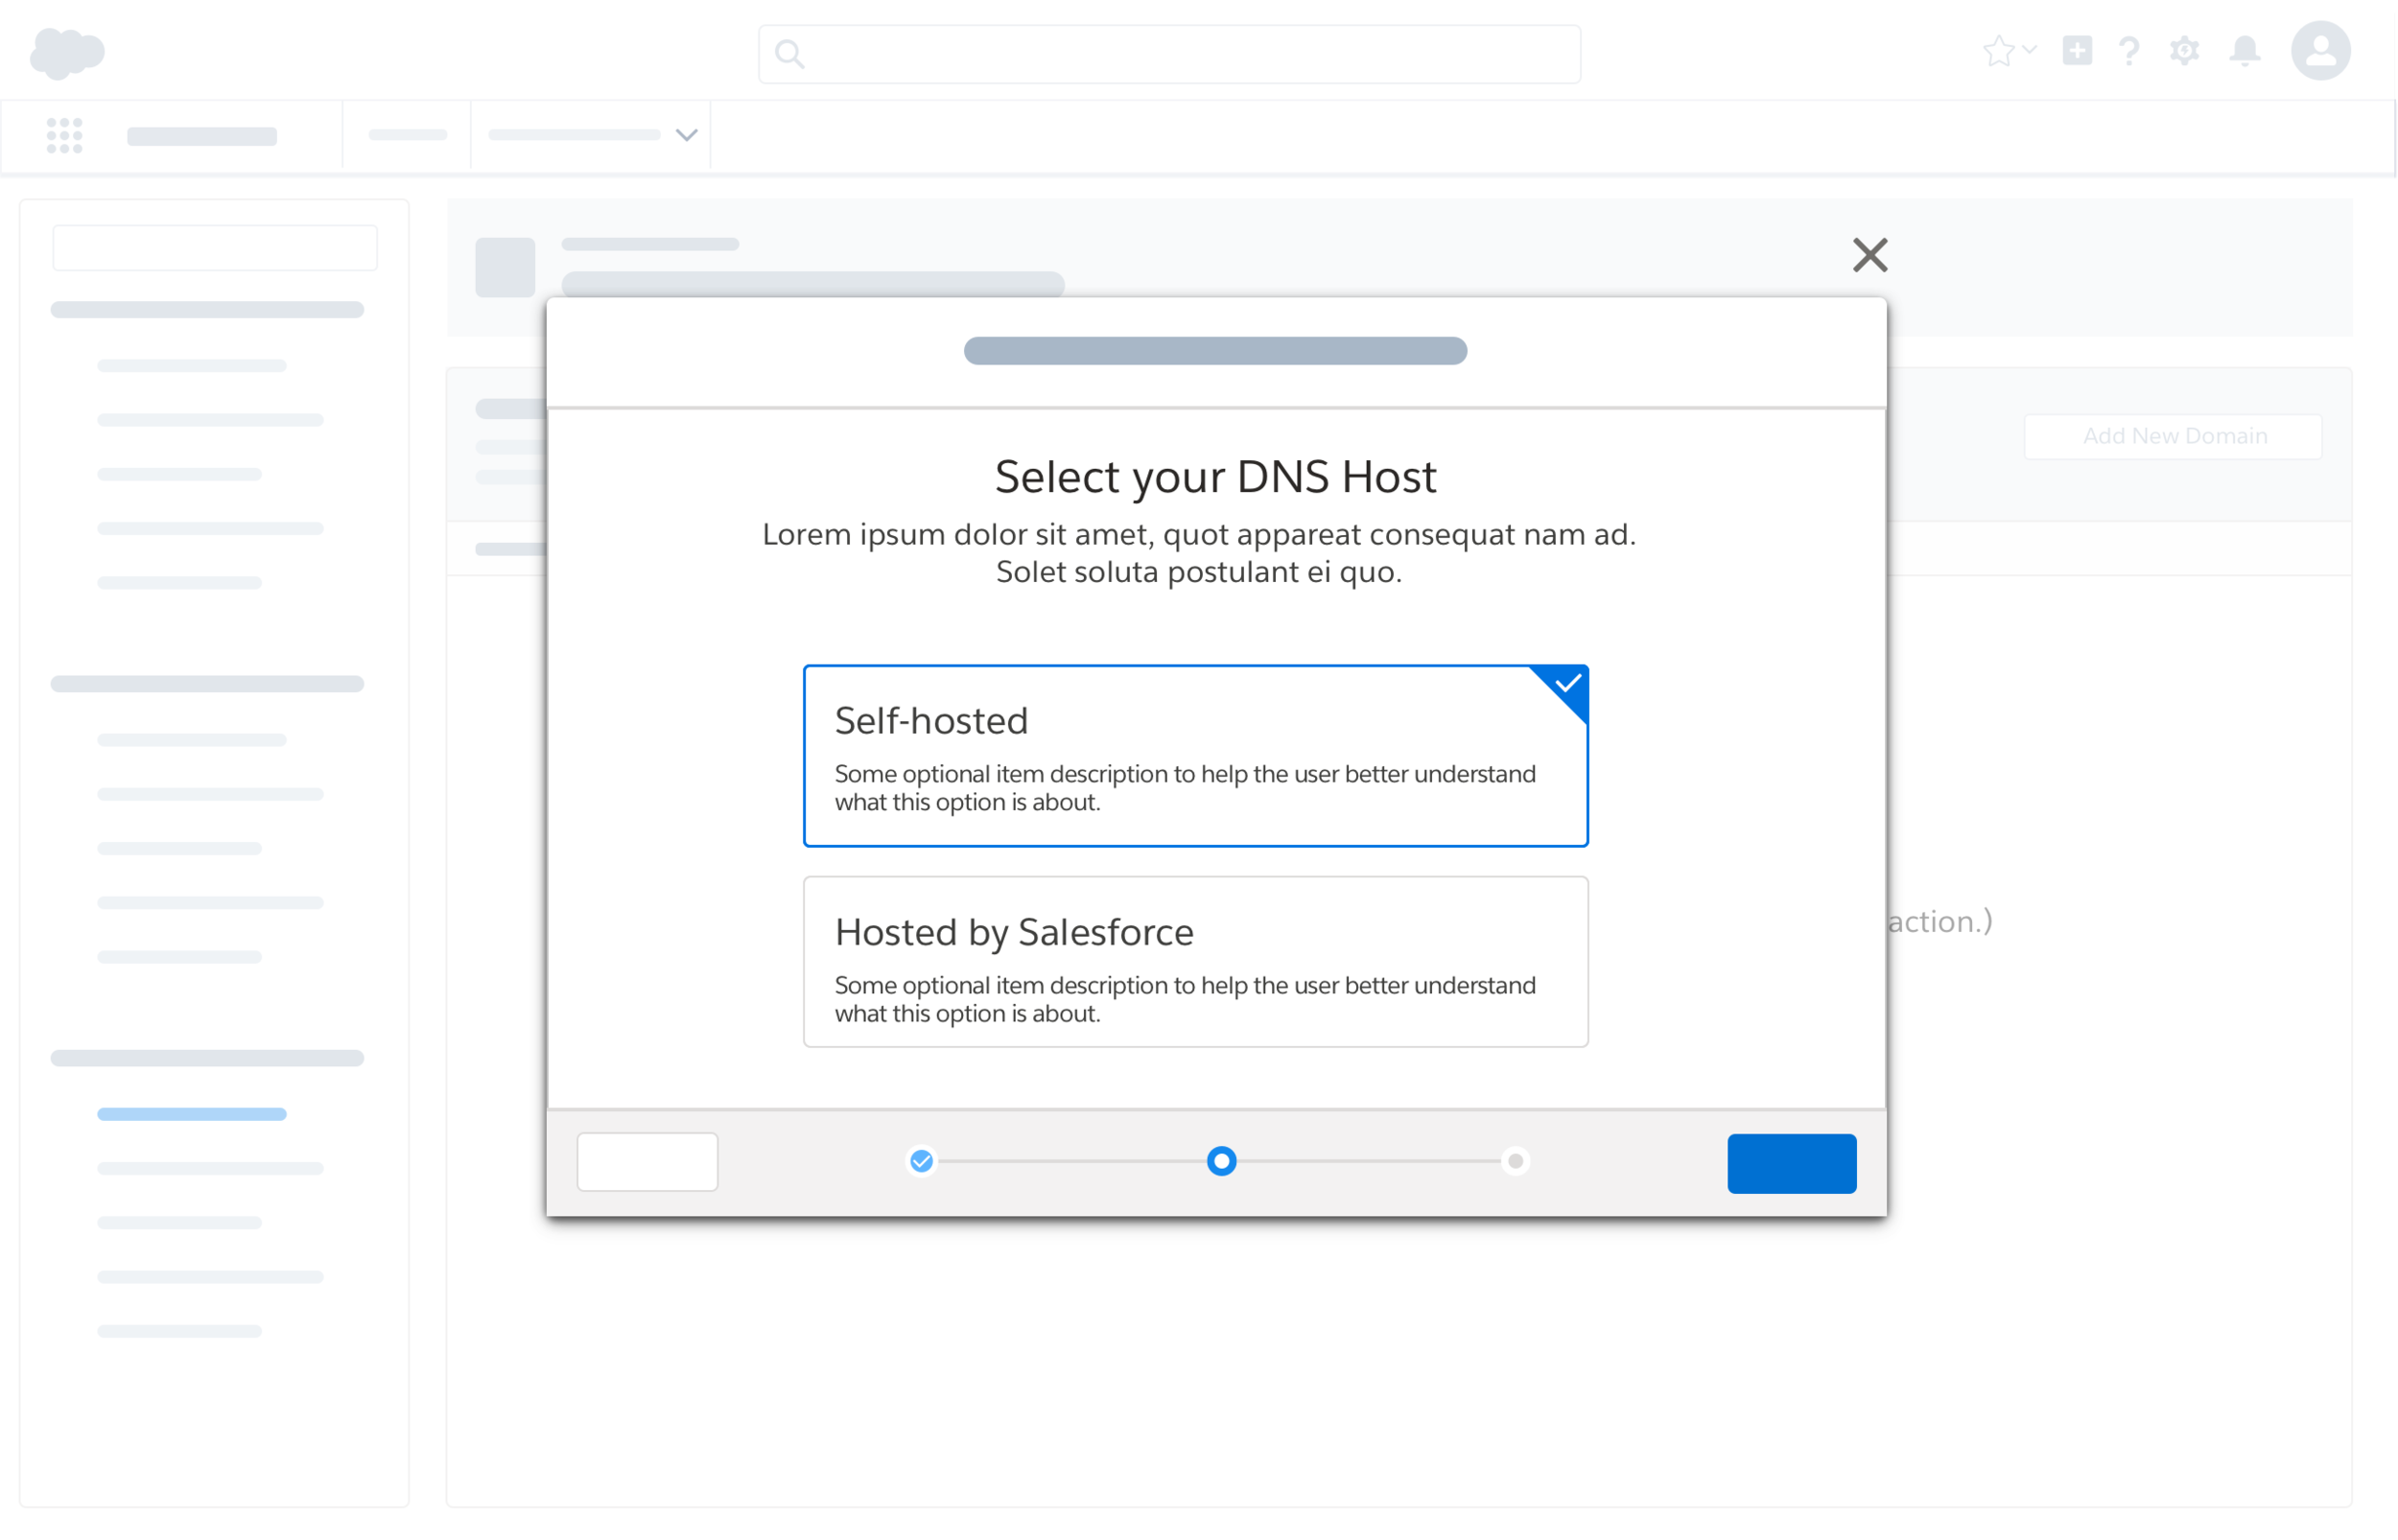The width and height of the screenshot is (2398, 1540).
Task: Go to the completed first wizard step
Action: (921, 1161)
